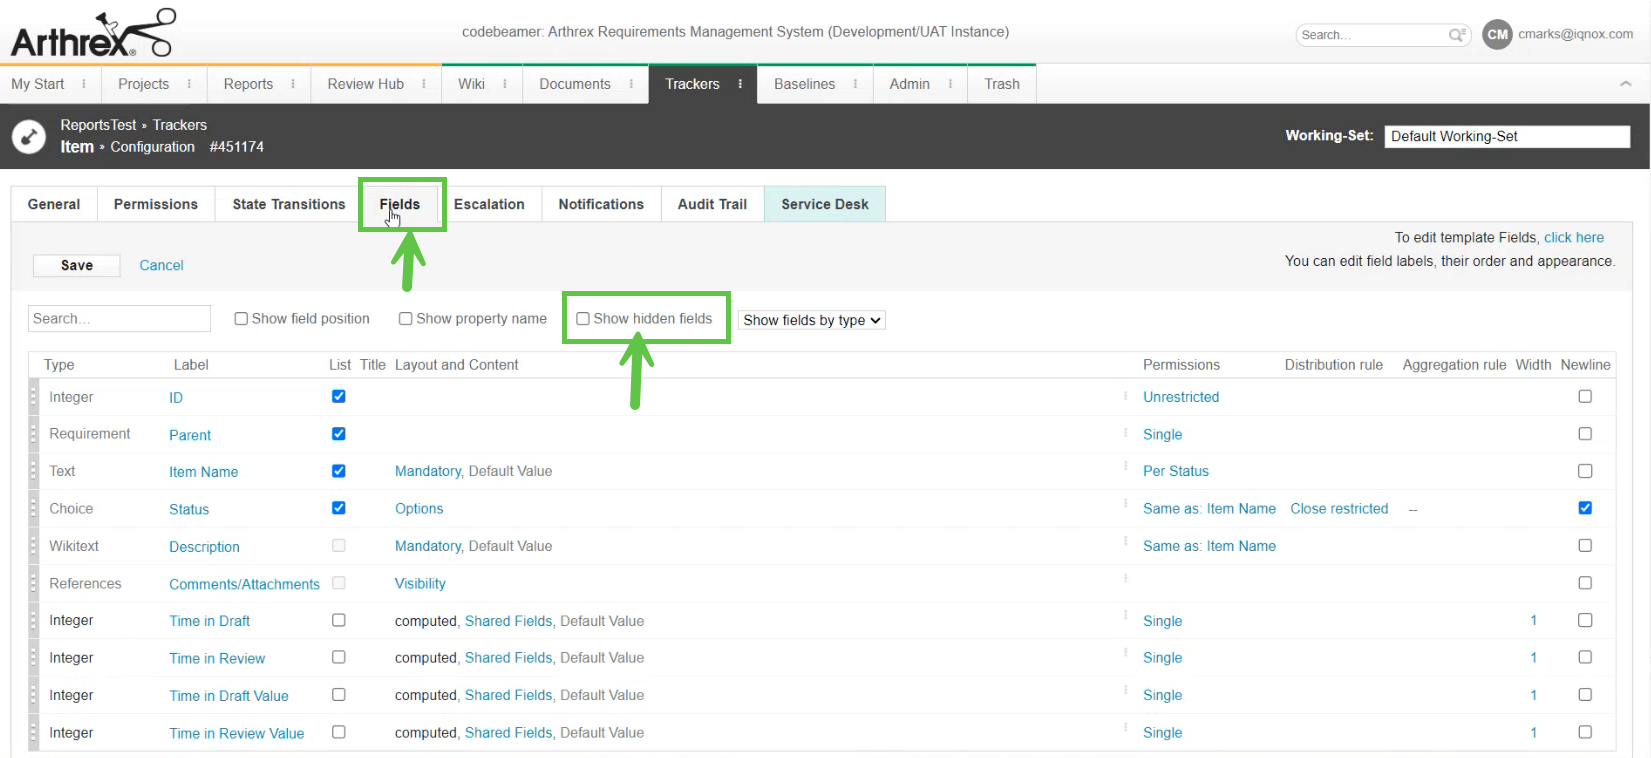The height and width of the screenshot is (758, 1651).
Task: Click the search magnifier icon in header
Action: tap(1457, 35)
